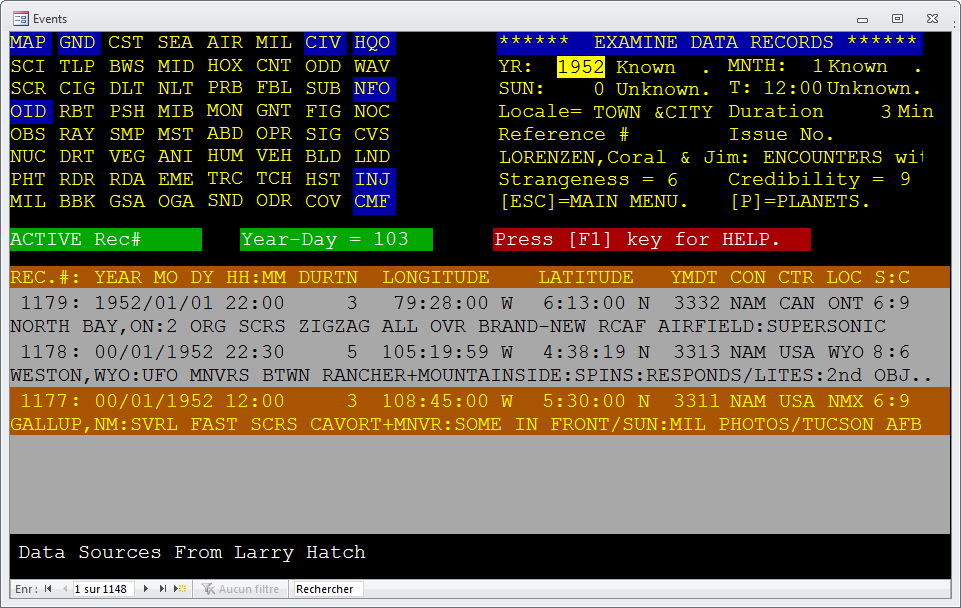Click the green ACTIVE Rec# field
The width and height of the screenshot is (961, 608).
(105, 239)
